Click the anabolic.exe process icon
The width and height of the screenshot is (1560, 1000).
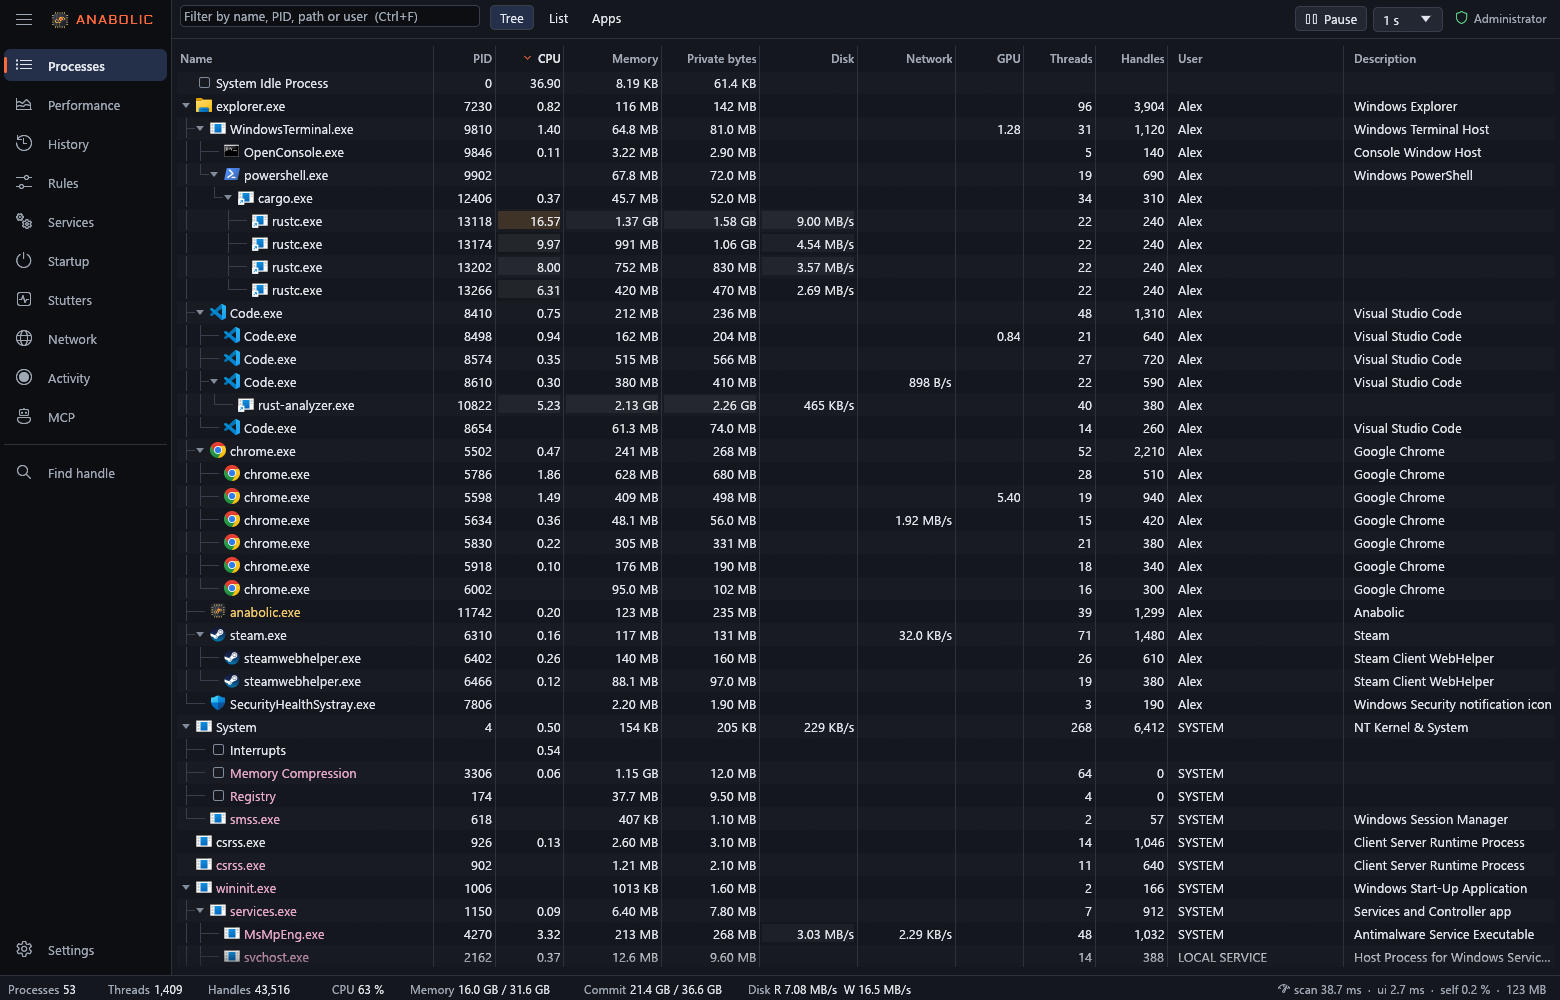pos(218,612)
